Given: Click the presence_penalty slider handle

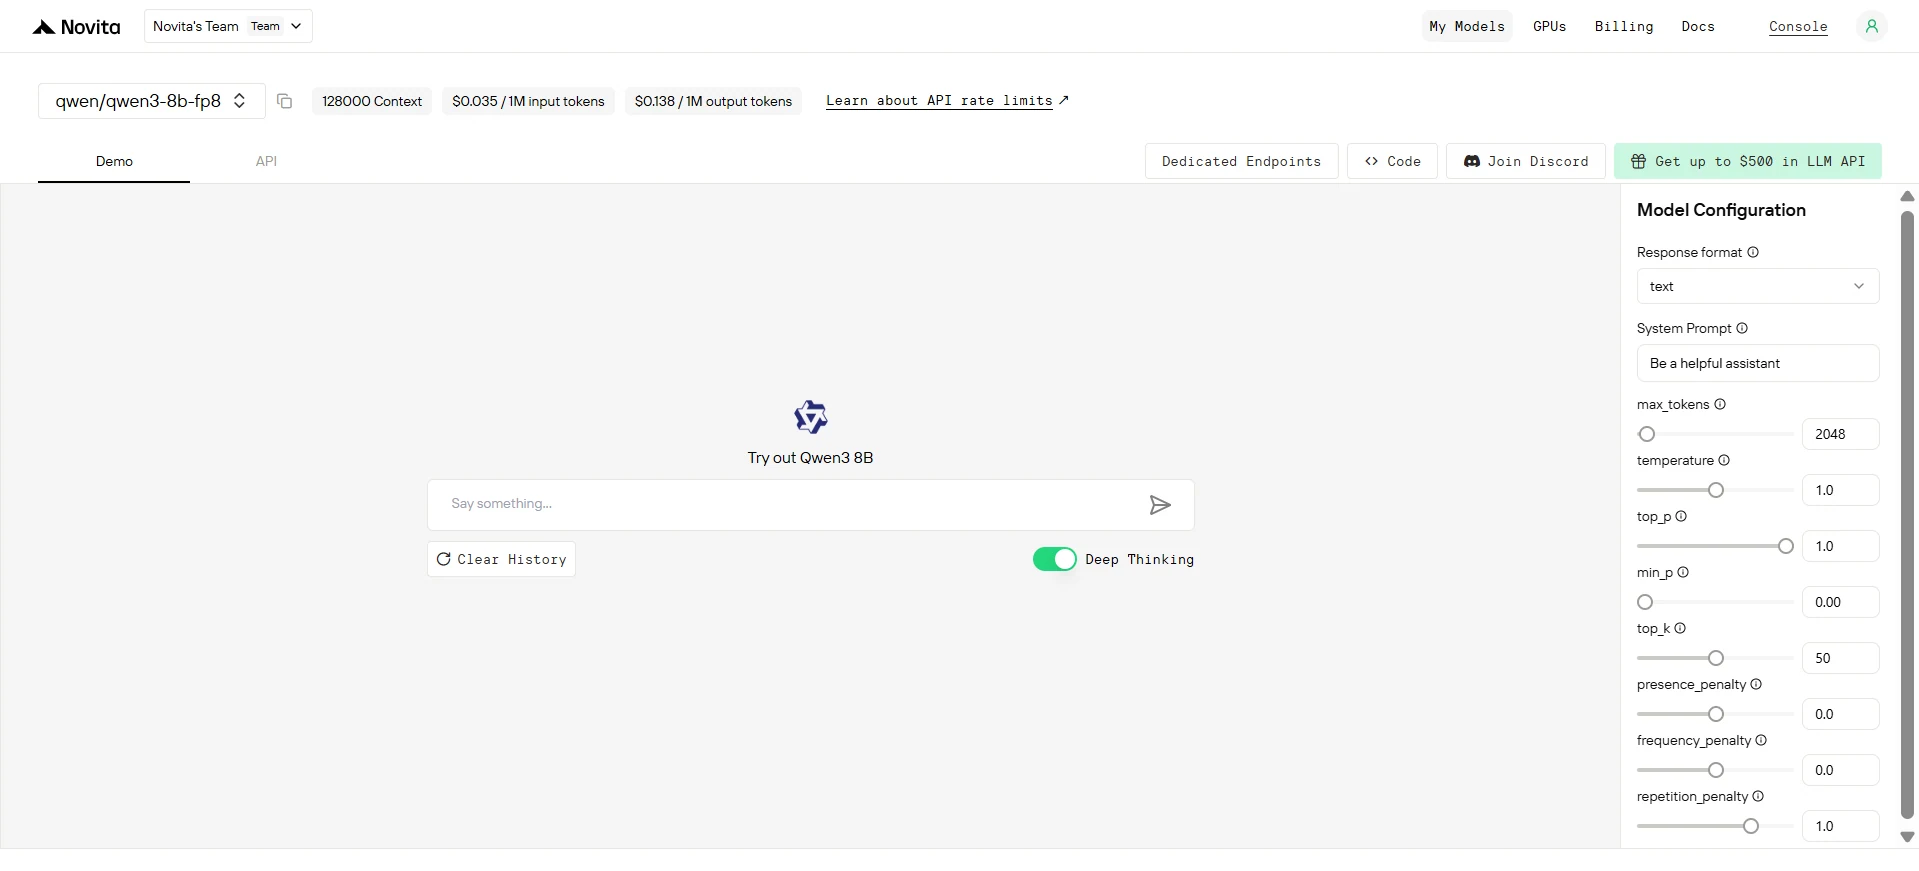Looking at the screenshot, I should [1716, 714].
